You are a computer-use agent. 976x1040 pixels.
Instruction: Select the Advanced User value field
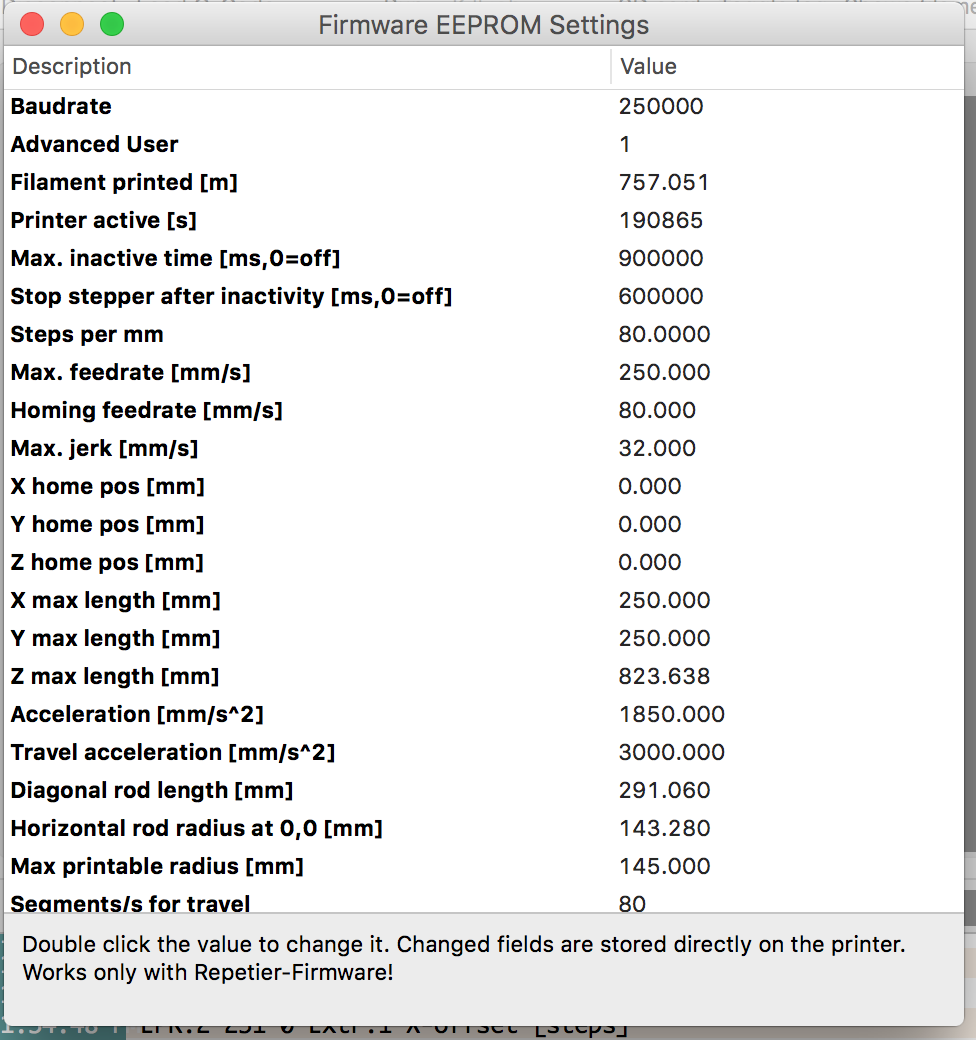pyautogui.click(x=625, y=144)
